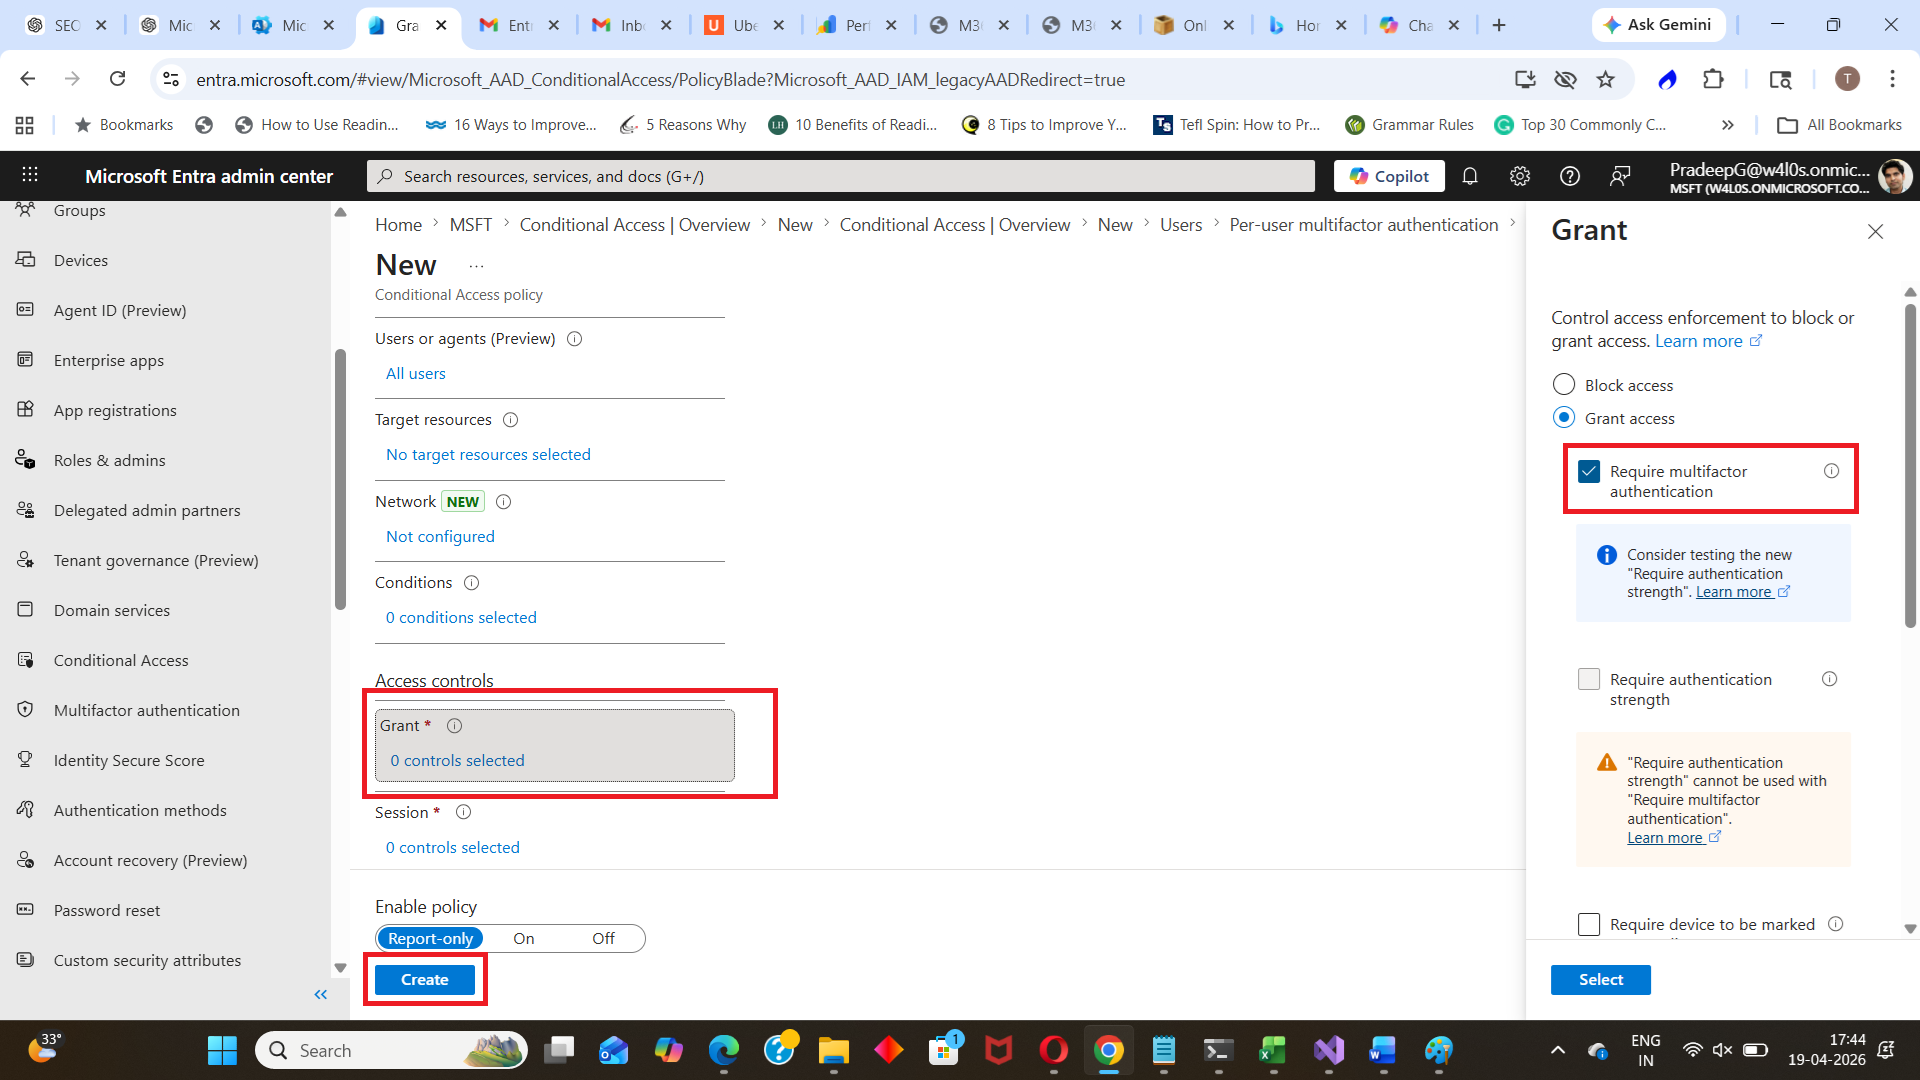
Task: Click info icon next to Target resources
Action: (510, 420)
